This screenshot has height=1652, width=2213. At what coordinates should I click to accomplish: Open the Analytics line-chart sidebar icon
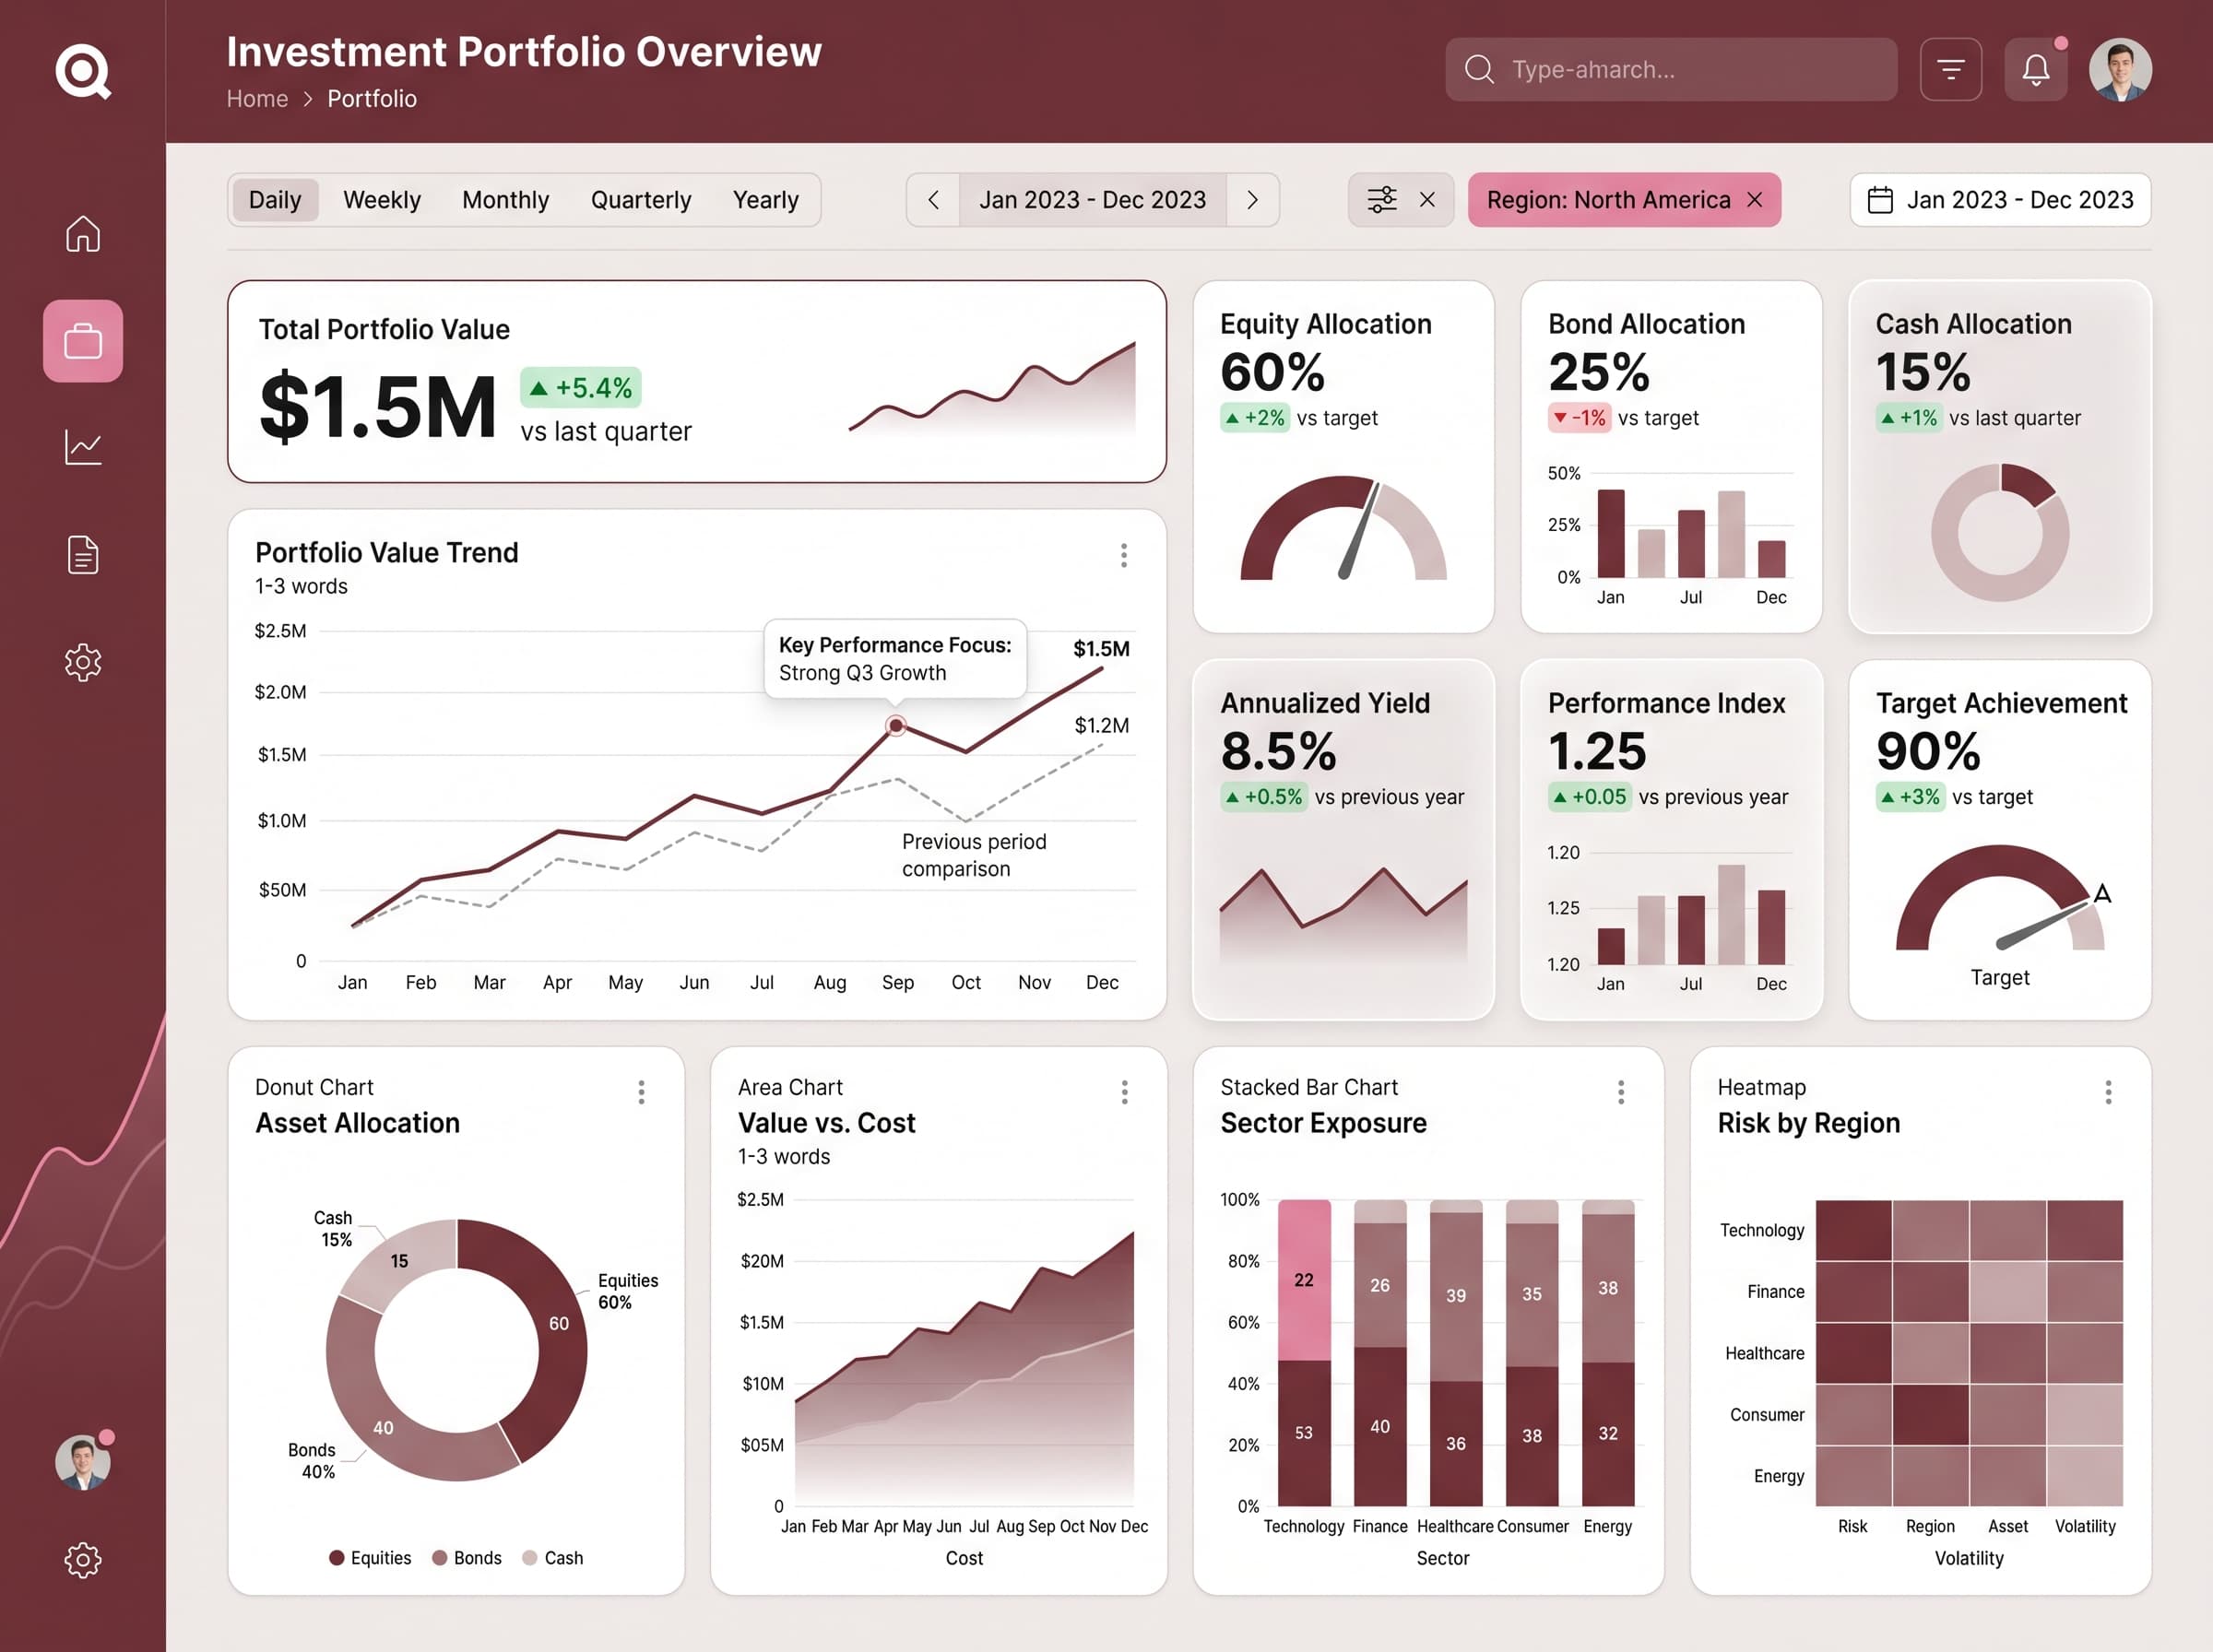click(83, 447)
